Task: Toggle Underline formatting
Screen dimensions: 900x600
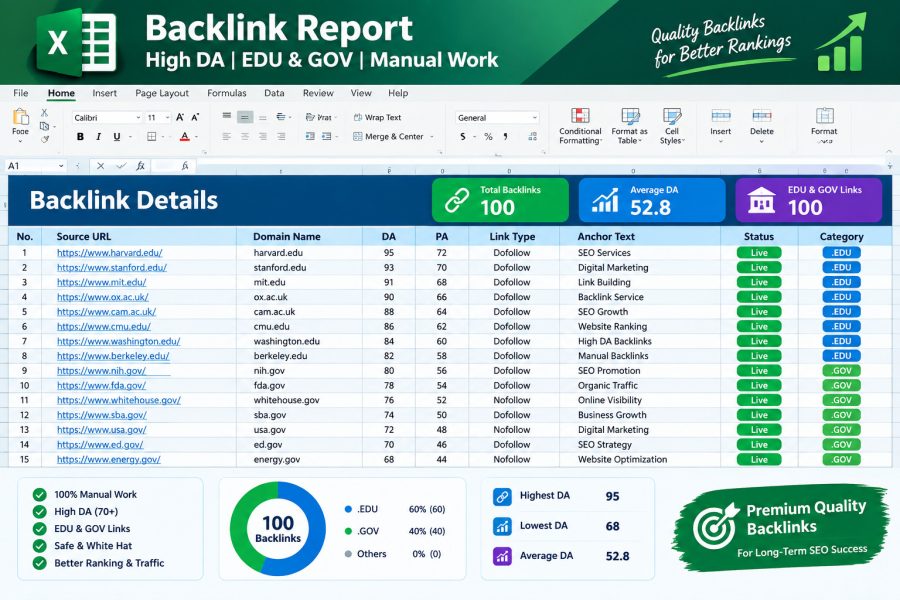Action: tap(117, 137)
